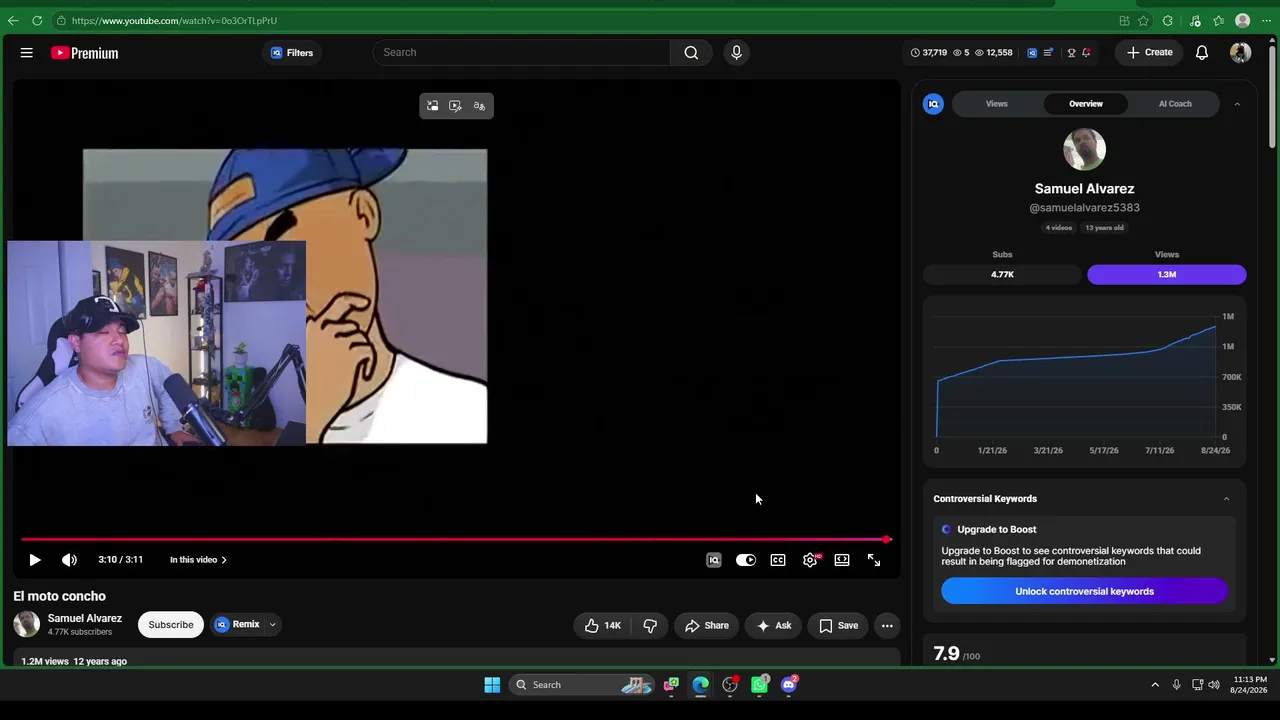This screenshot has height=720, width=1280.
Task: Switch to the Views tab
Action: (997, 104)
